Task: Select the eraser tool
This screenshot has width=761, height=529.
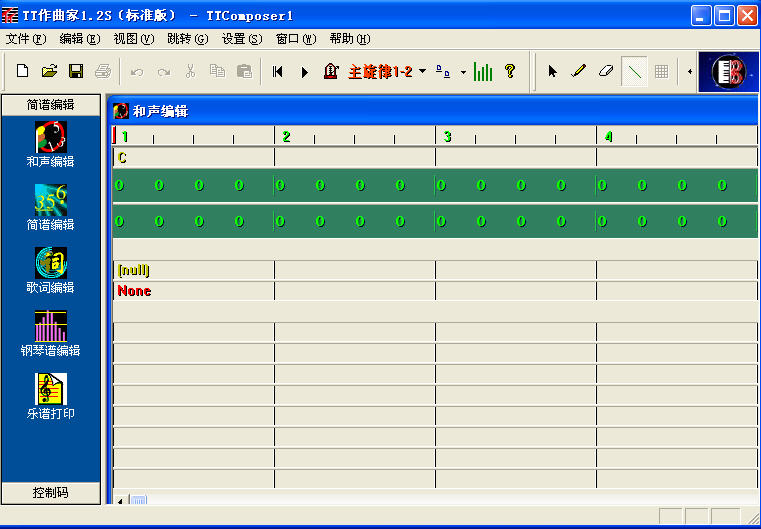Action: tap(606, 71)
